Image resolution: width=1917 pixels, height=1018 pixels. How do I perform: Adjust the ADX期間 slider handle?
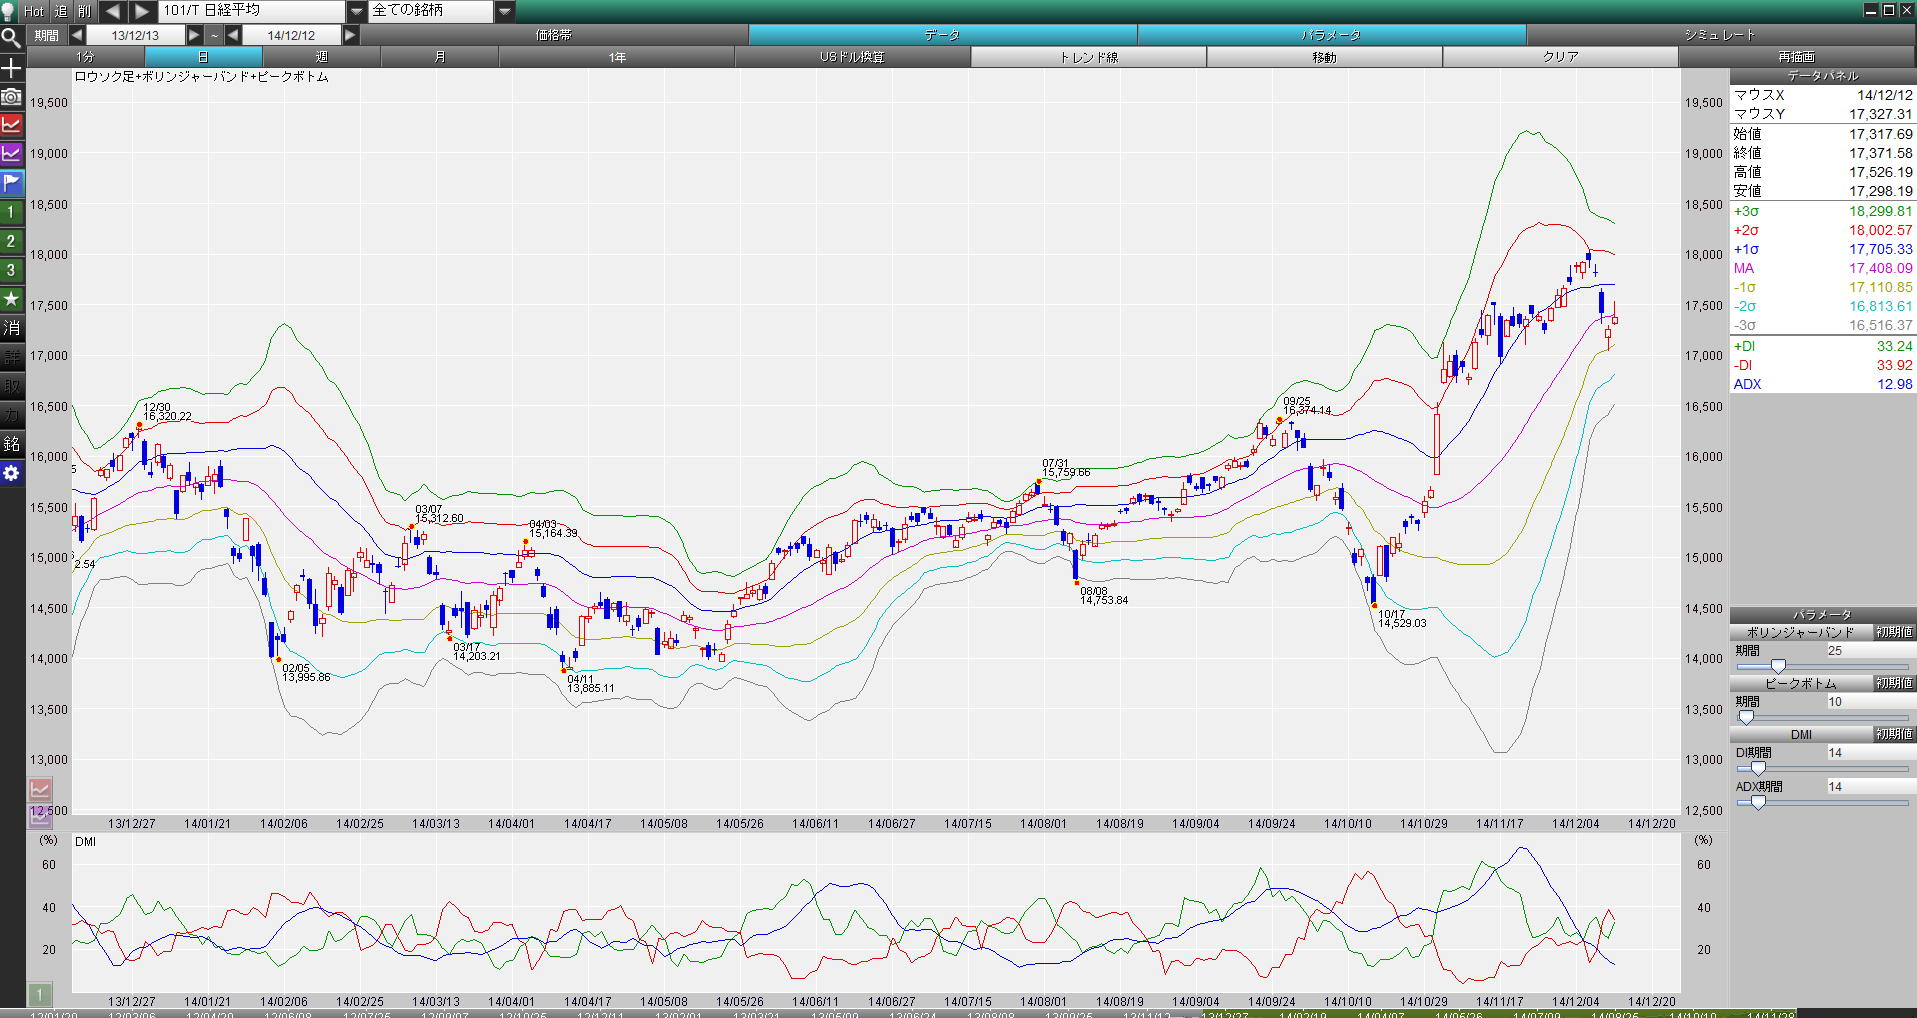(x=1758, y=802)
